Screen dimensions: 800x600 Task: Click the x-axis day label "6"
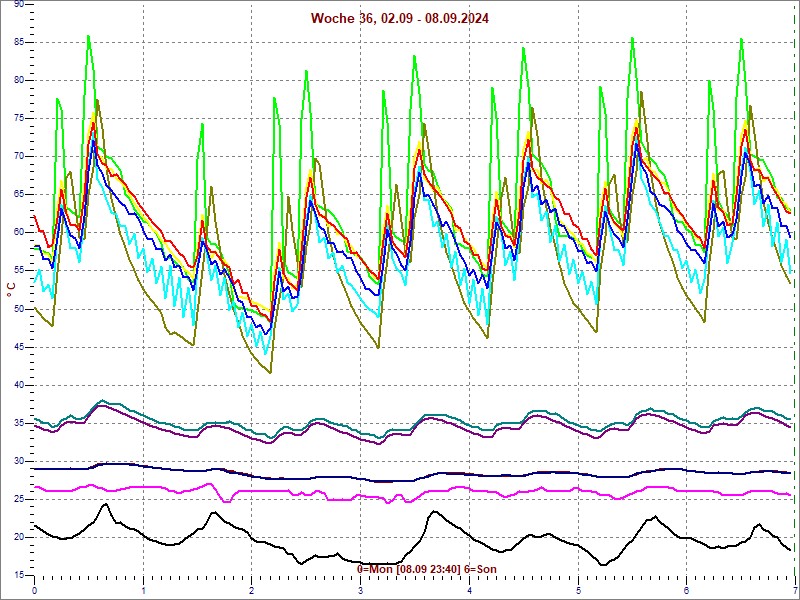tap(687, 592)
